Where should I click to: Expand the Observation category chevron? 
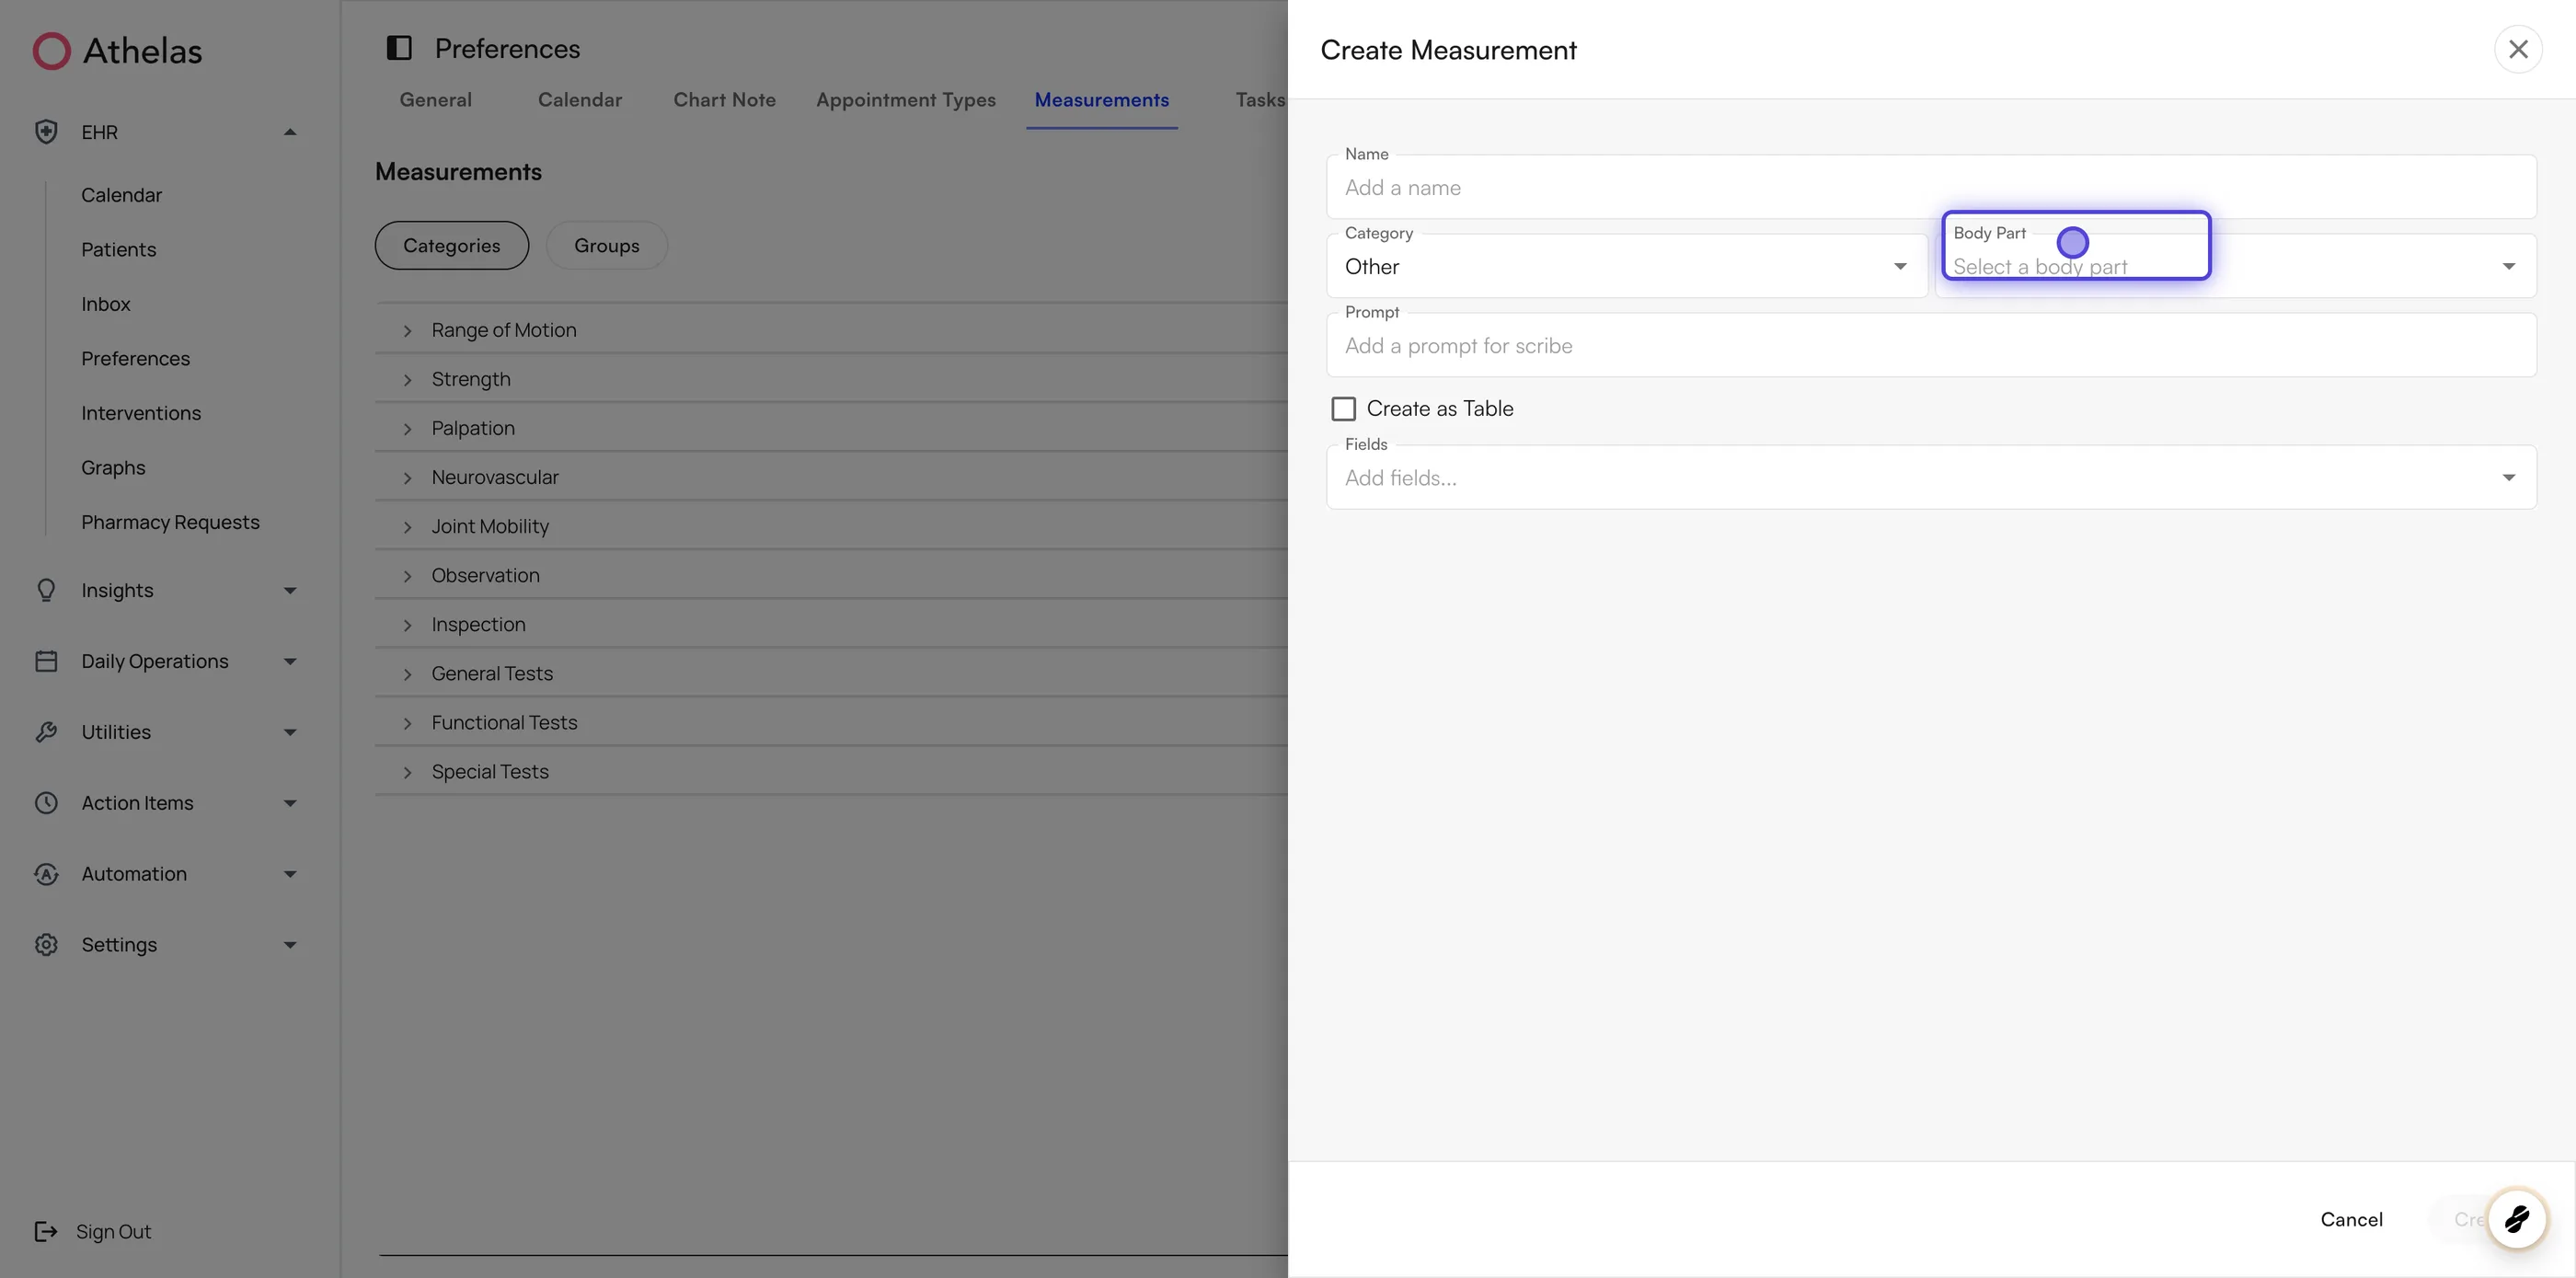pos(407,575)
